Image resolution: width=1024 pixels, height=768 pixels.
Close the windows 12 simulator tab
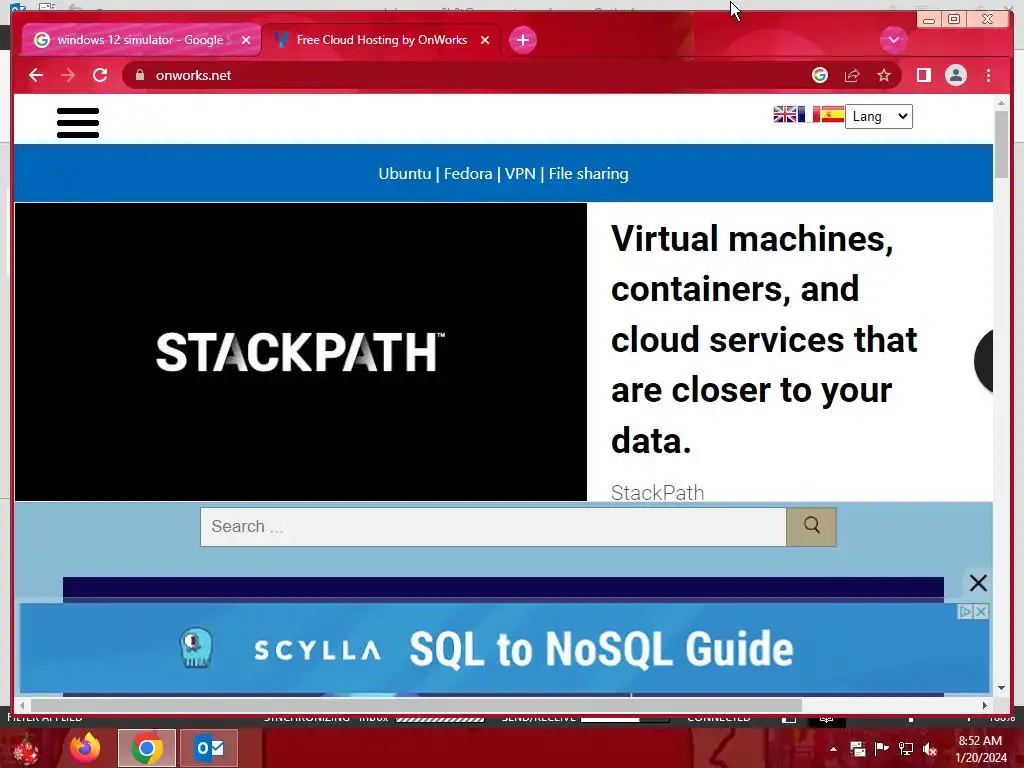(x=246, y=40)
